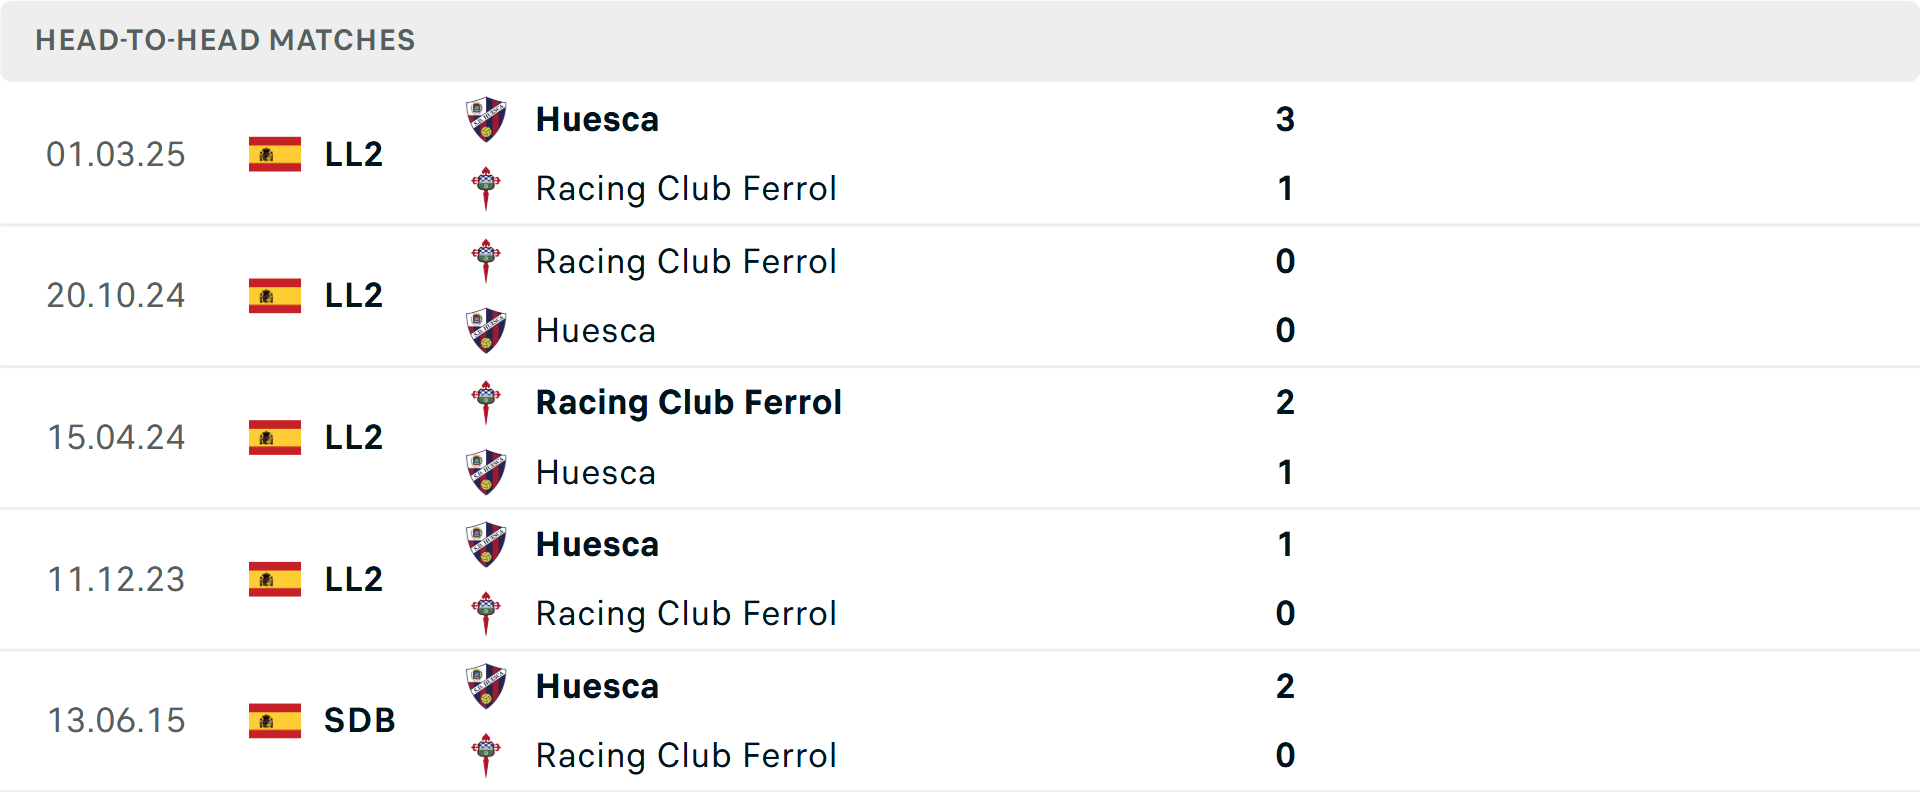Click the Spanish flag next to LL2 on 20.10.24
The image size is (1920, 792).
coord(275,295)
